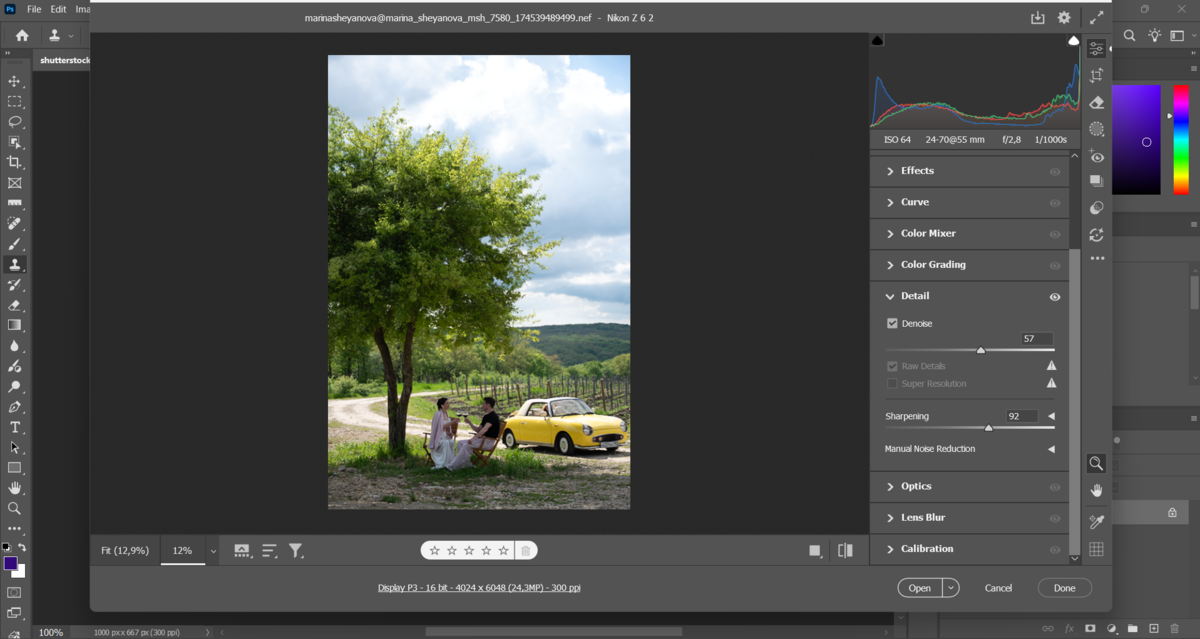Open the Camera Raw Edit panel icon
The image size is (1200, 639).
(x=1097, y=48)
